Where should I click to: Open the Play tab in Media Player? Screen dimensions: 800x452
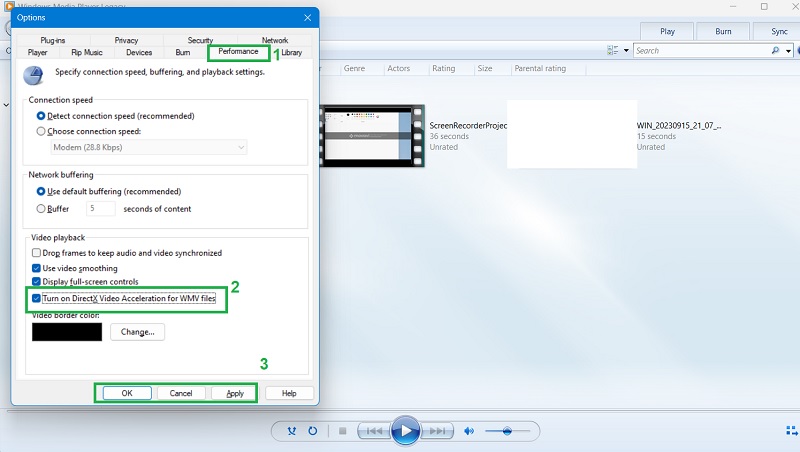pos(667,32)
